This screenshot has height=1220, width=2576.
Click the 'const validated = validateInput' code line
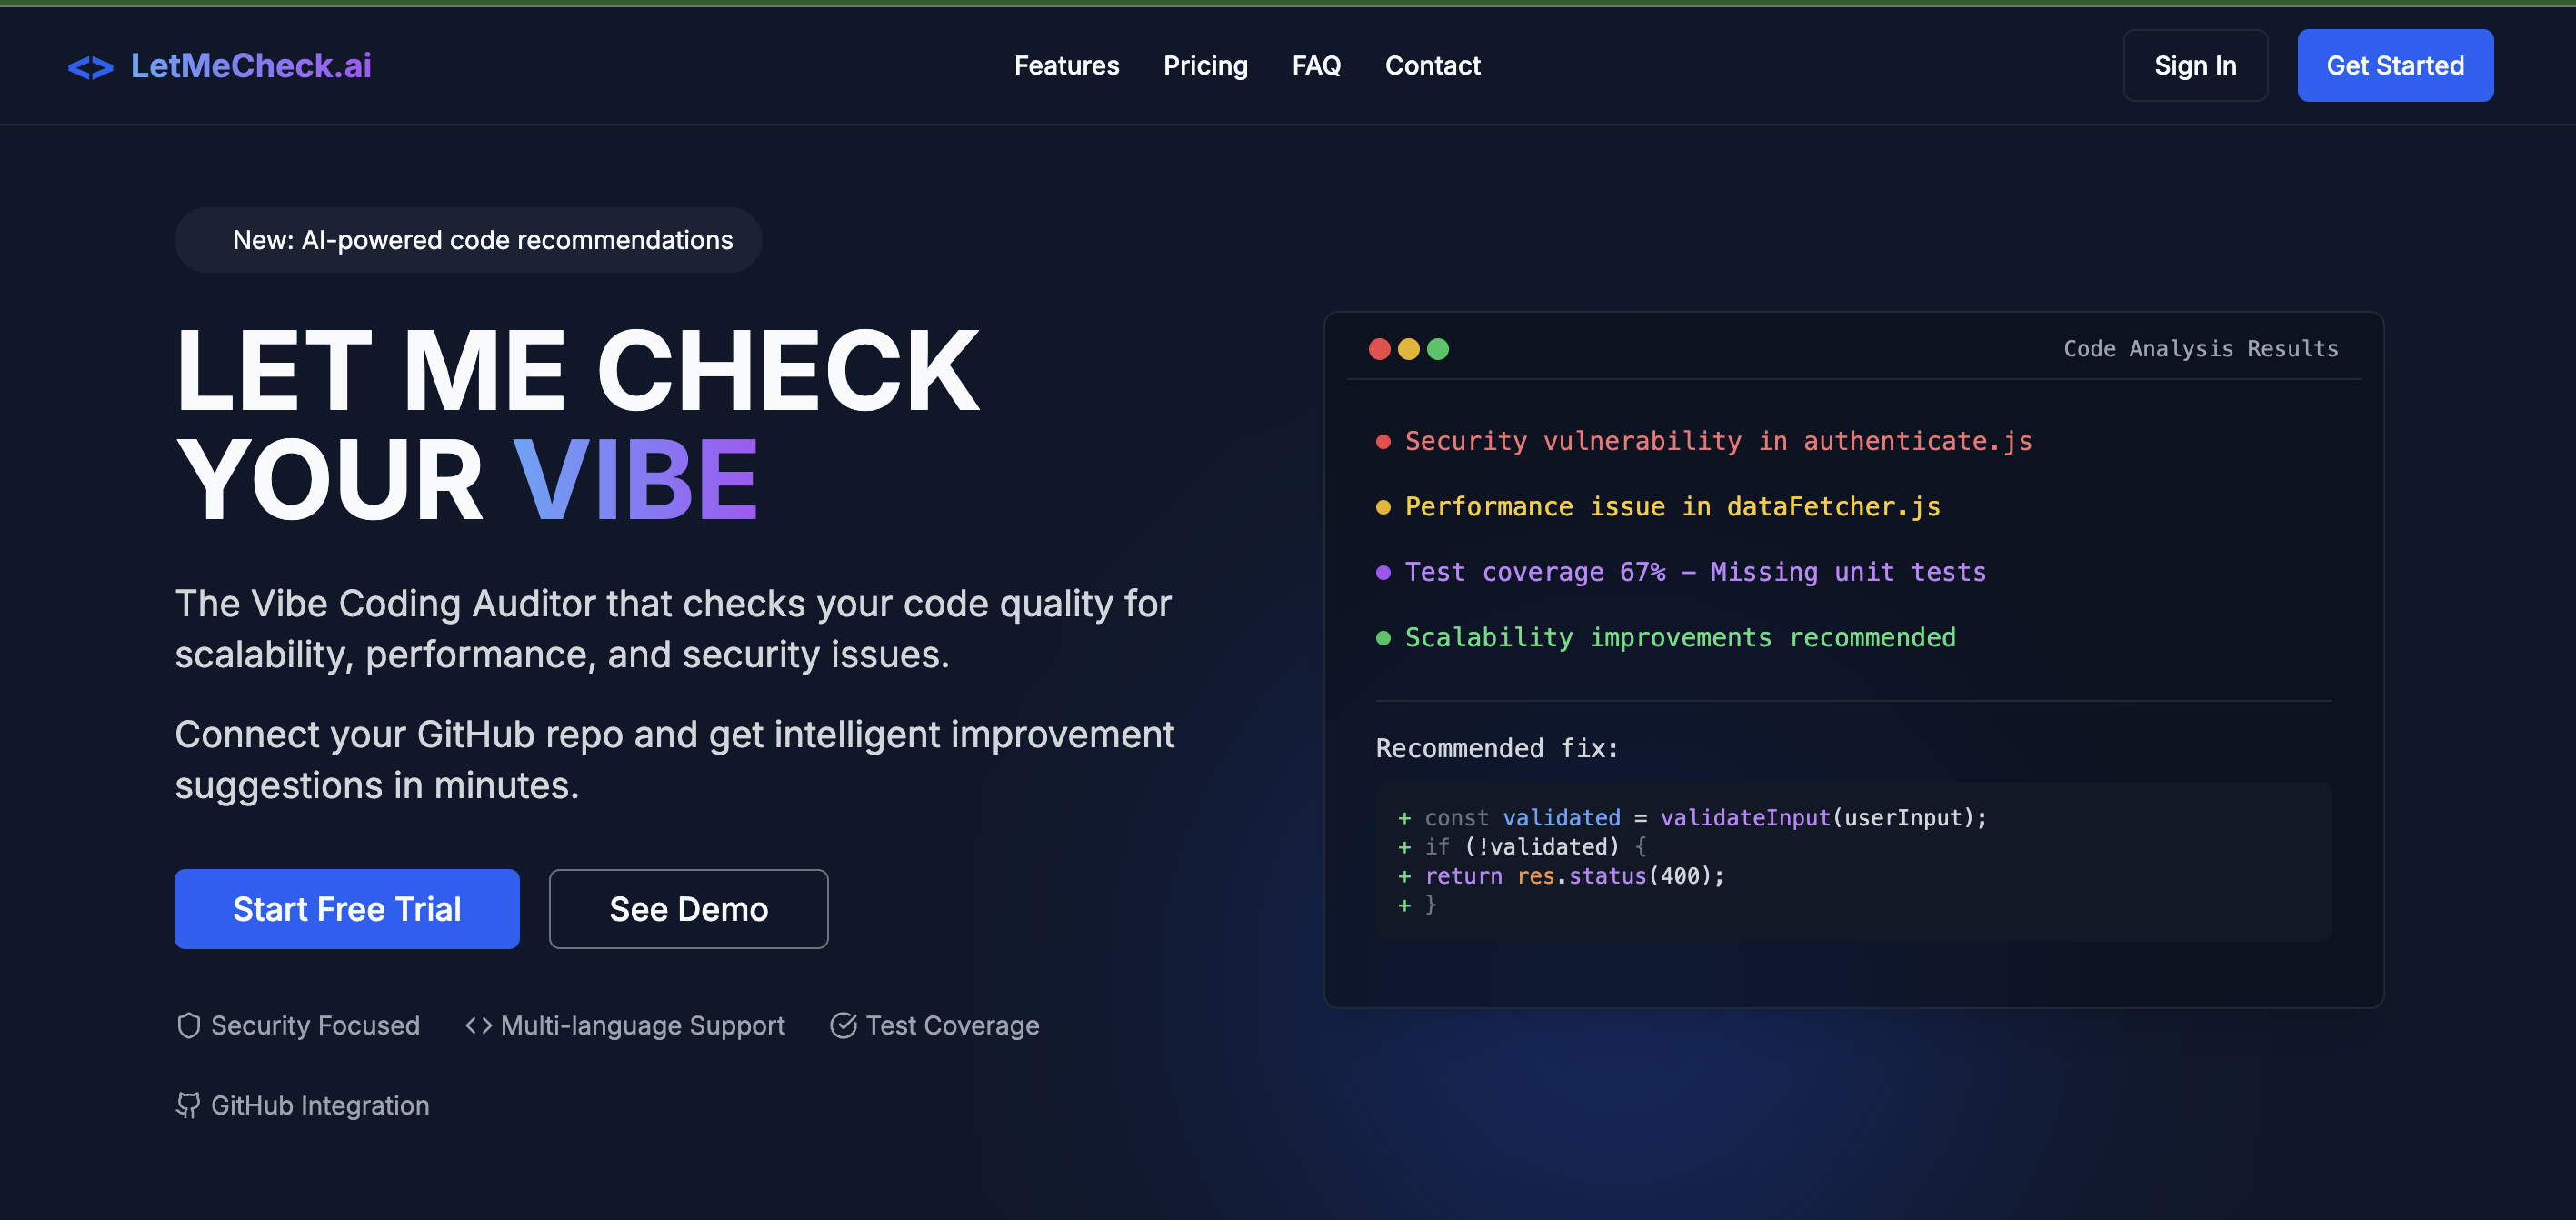click(x=1692, y=818)
